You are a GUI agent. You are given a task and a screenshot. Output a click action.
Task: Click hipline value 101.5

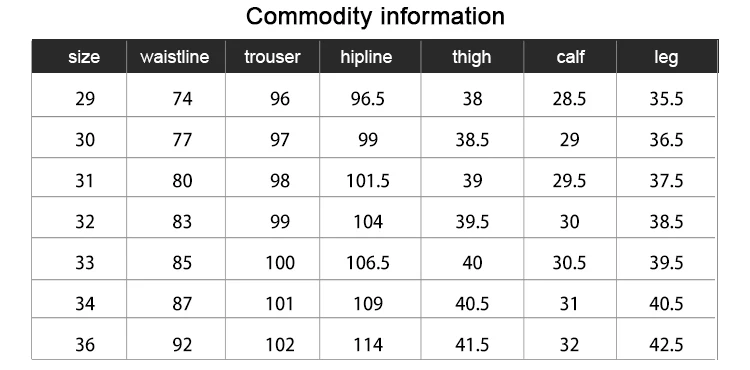pyautogui.click(x=368, y=181)
